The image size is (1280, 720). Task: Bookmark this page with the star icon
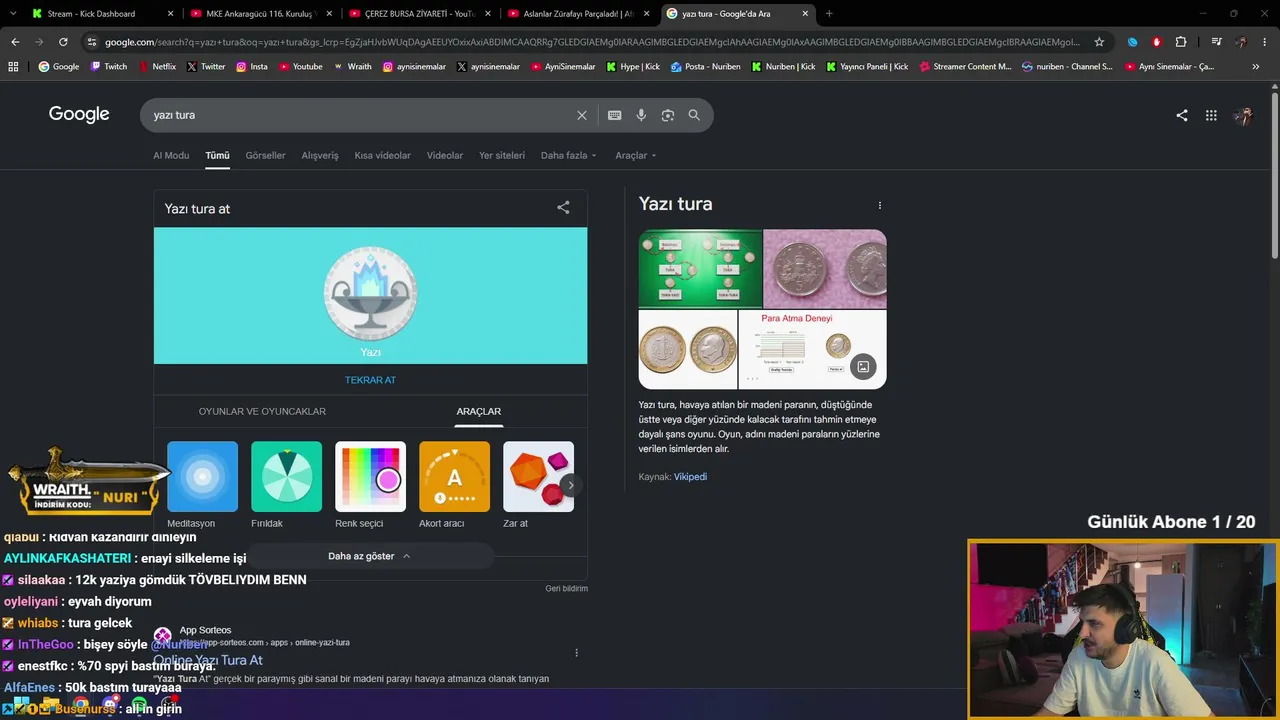tap(1099, 42)
